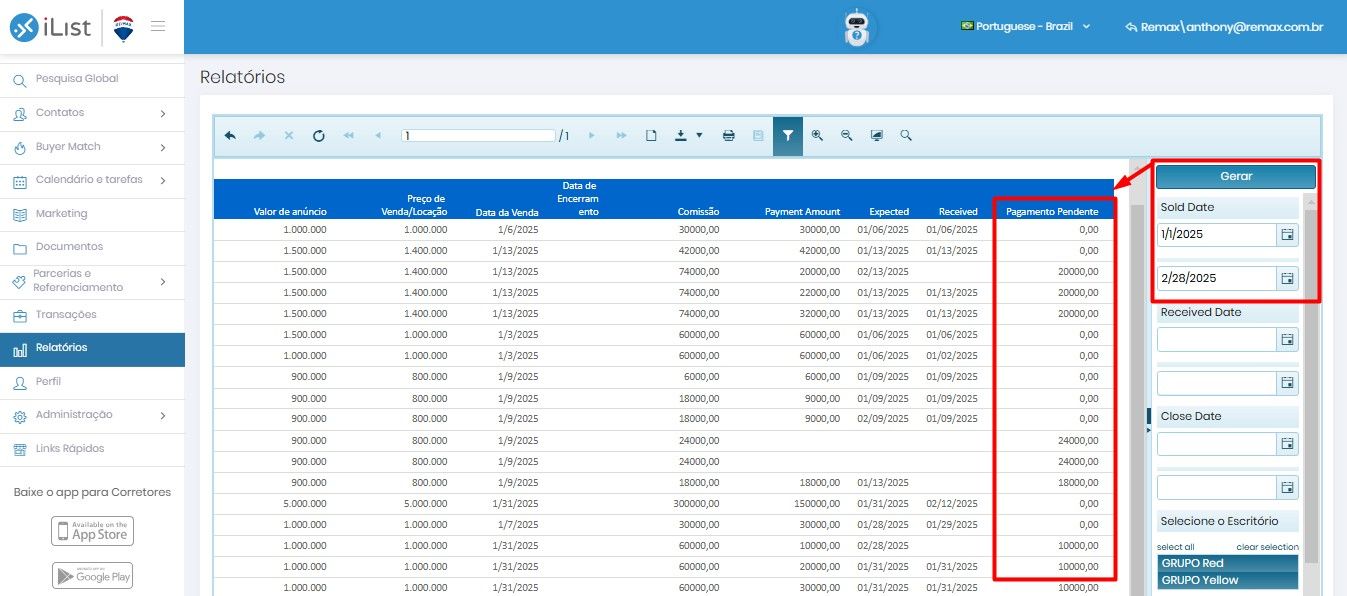Switch the report to full screen mode
Screen dimensions: 1347x596
pyautogui.click(x=877, y=136)
